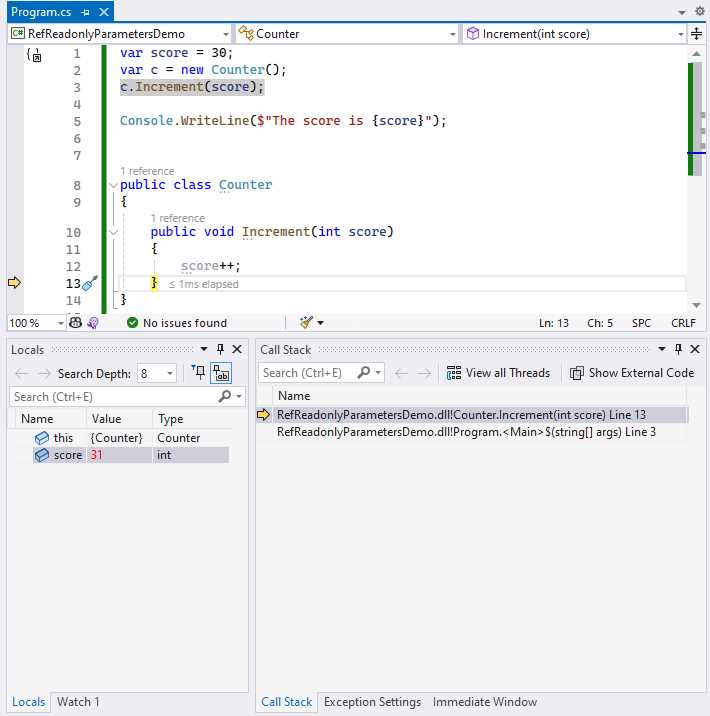Click the Call Stack back arrow
This screenshot has height=716, width=710.
click(x=401, y=374)
